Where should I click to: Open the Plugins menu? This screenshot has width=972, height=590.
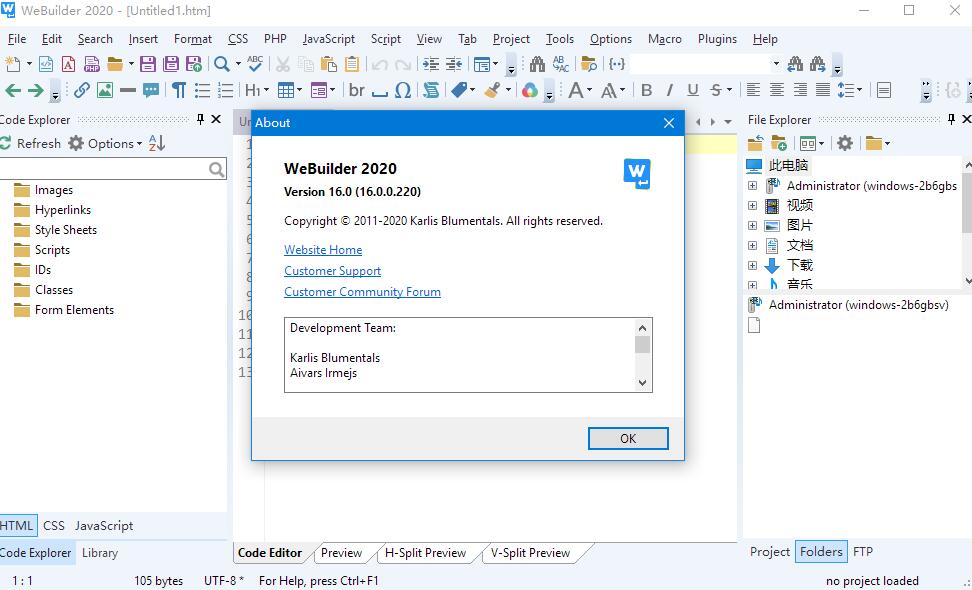pyautogui.click(x=717, y=39)
